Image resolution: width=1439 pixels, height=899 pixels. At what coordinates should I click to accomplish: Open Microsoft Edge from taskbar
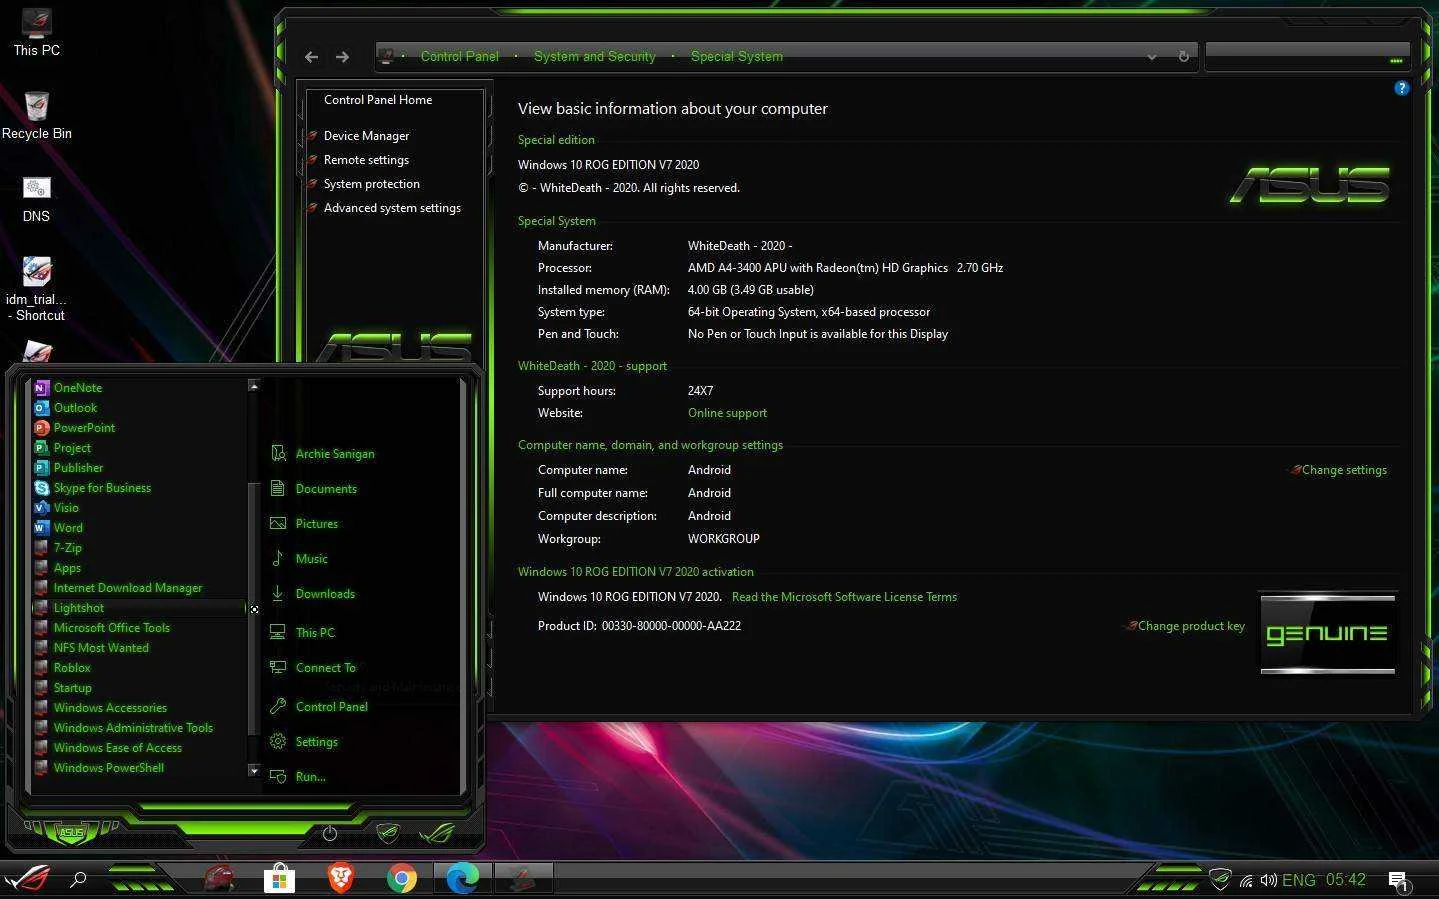pyautogui.click(x=462, y=879)
